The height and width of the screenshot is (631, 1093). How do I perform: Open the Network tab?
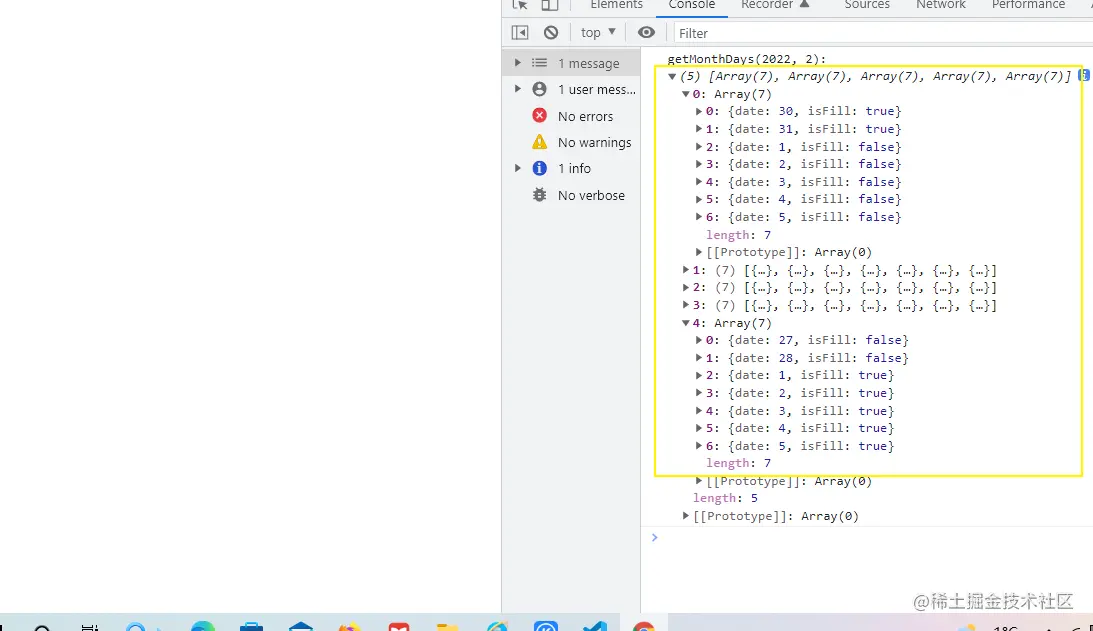(x=940, y=5)
